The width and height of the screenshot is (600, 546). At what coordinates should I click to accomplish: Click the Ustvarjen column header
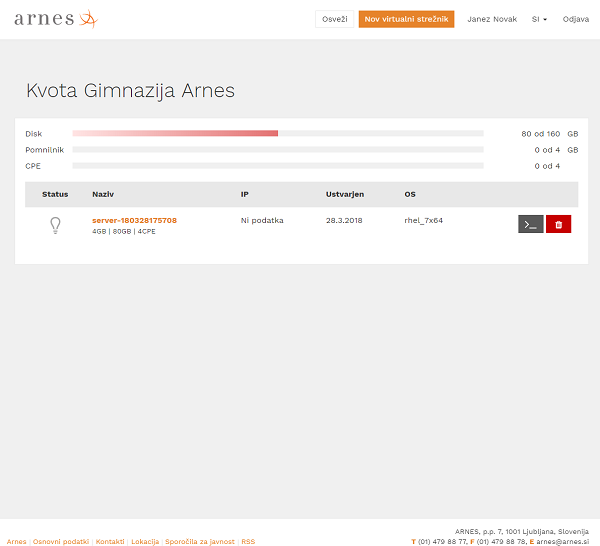[x=345, y=194]
